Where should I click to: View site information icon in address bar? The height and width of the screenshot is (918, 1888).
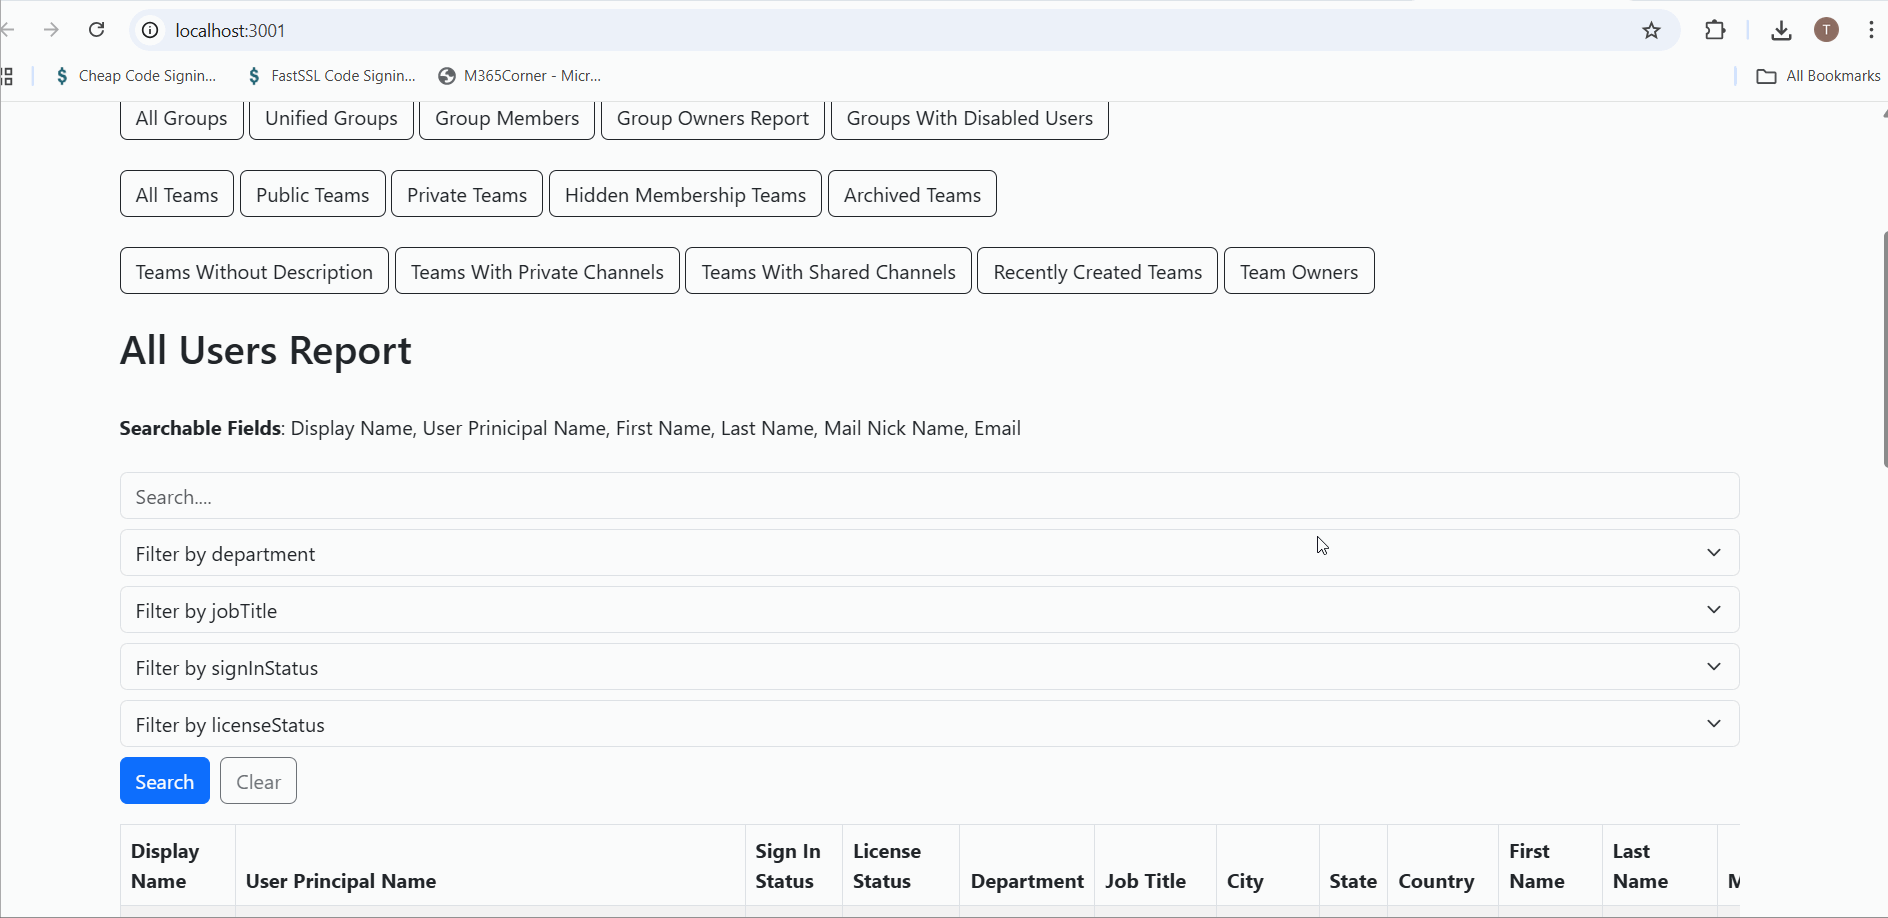[150, 30]
